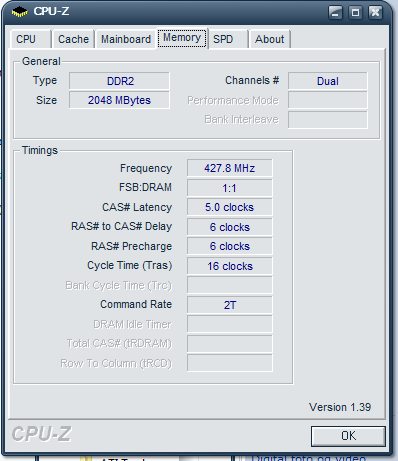The width and height of the screenshot is (398, 461).
Task: Click the Cycle Time (Tras) label
Action: pos(129,265)
